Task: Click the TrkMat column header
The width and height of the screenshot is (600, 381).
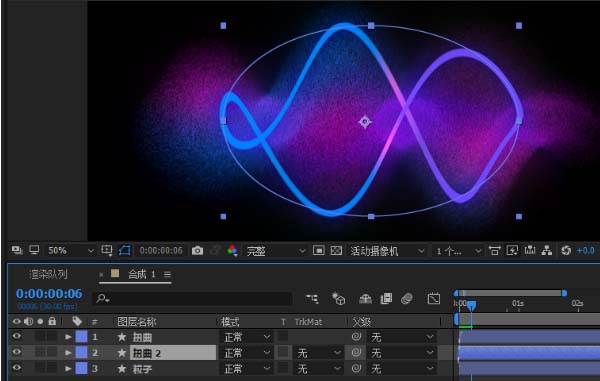Action: click(x=308, y=322)
